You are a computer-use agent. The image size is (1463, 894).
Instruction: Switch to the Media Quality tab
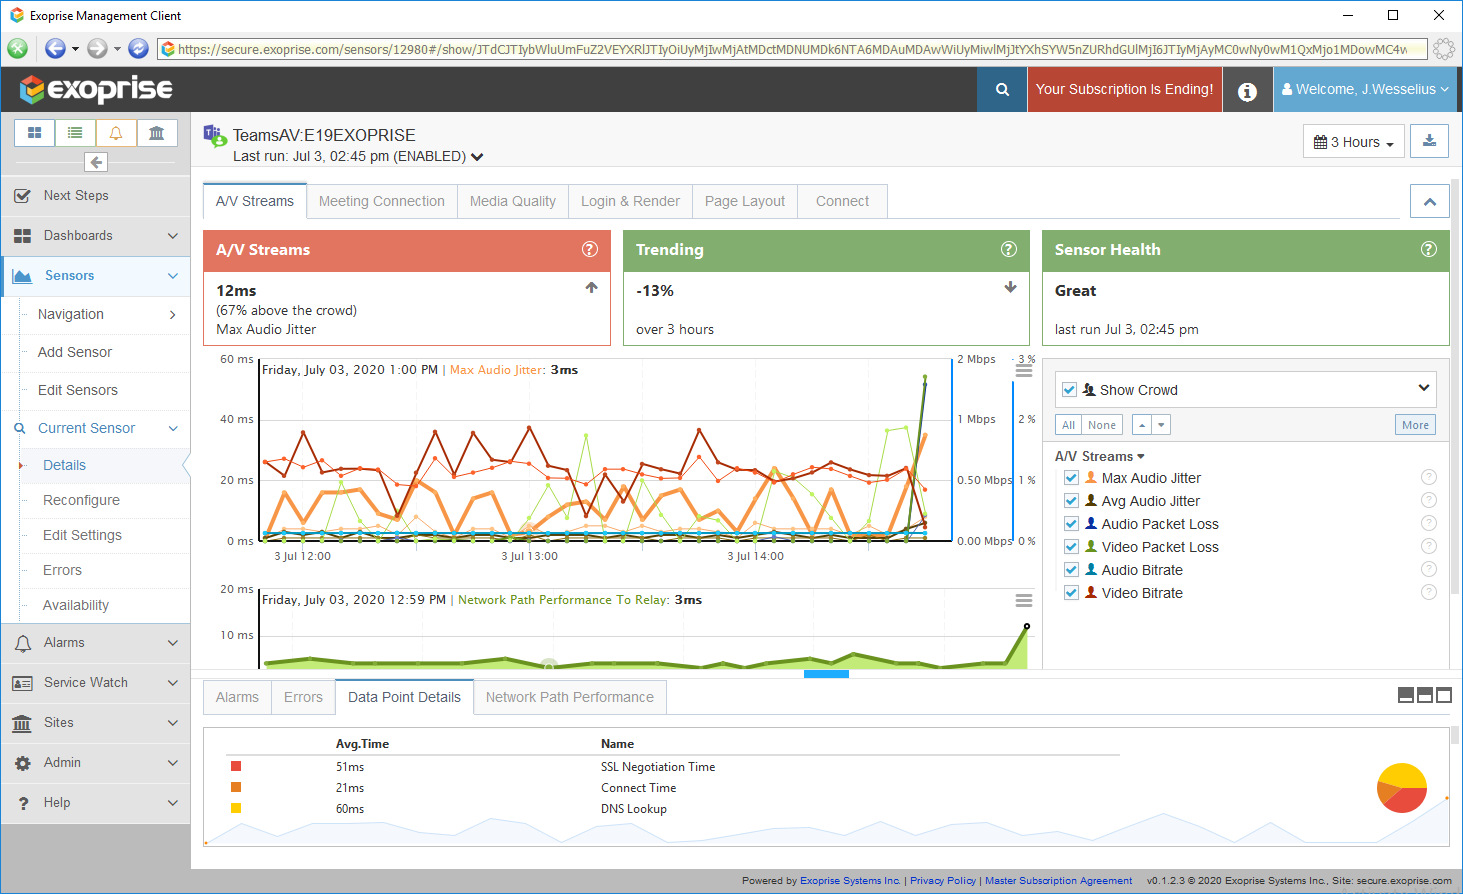512,201
